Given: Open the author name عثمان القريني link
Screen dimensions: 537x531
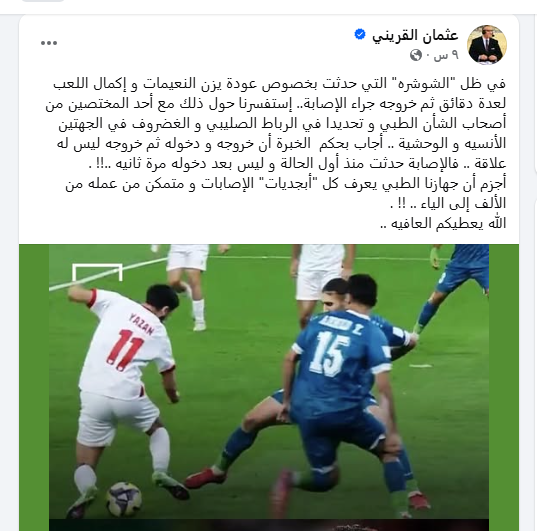Looking at the screenshot, I should pos(415,35).
